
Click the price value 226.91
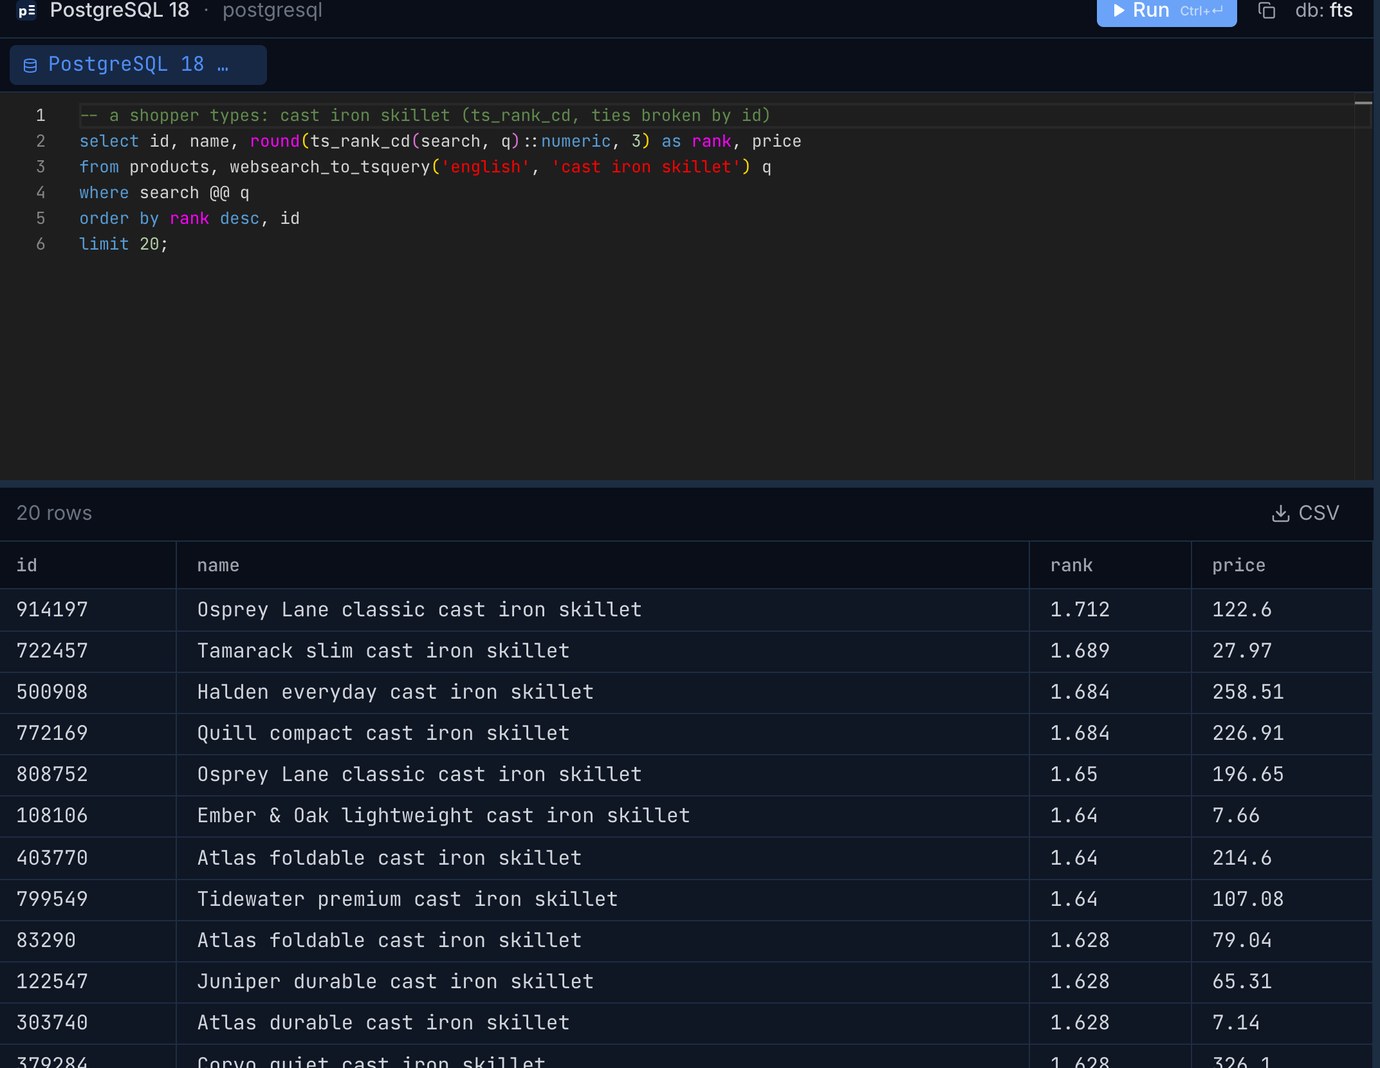pos(1248,733)
